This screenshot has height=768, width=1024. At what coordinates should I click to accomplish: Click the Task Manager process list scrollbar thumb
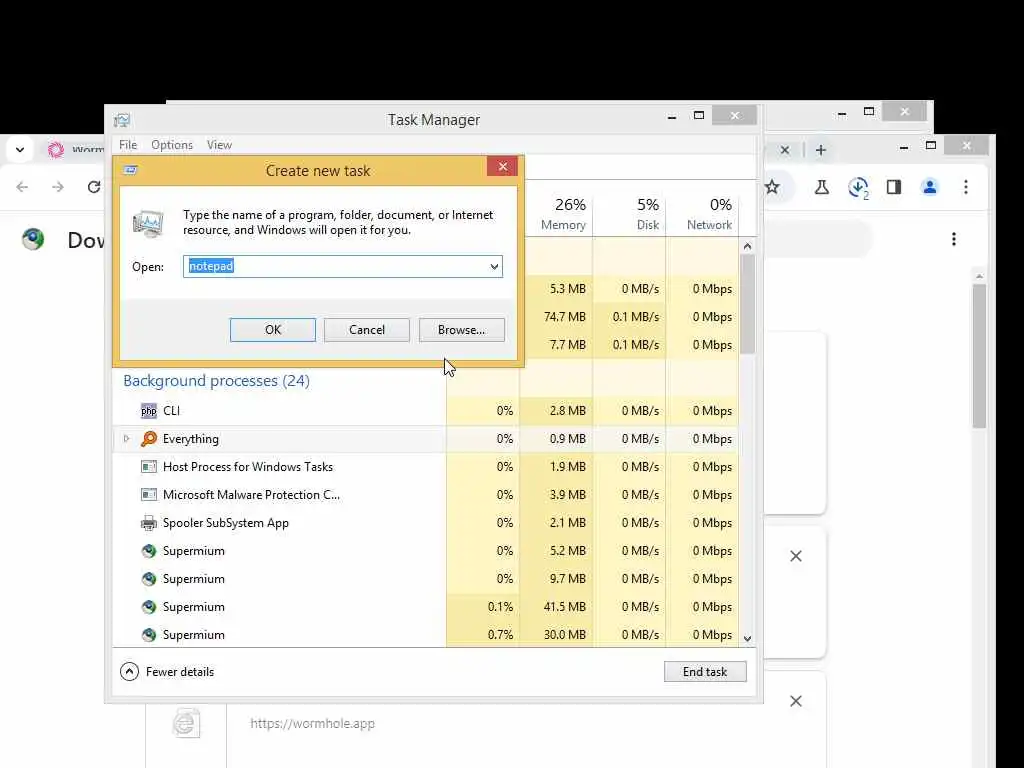748,304
